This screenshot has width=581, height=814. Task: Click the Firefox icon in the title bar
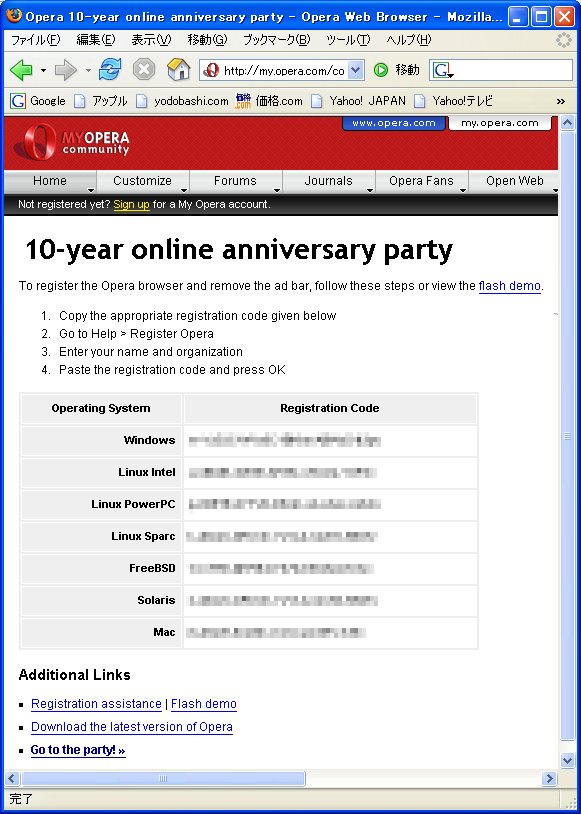pyautogui.click(x=14, y=16)
